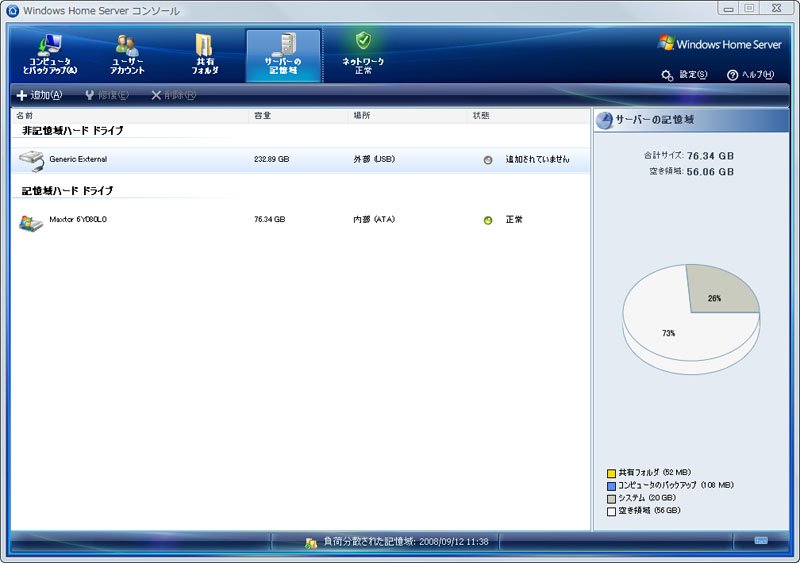Open the コンピュータとバックアップ tab
The image size is (800, 563).
[x=49, y=55]
